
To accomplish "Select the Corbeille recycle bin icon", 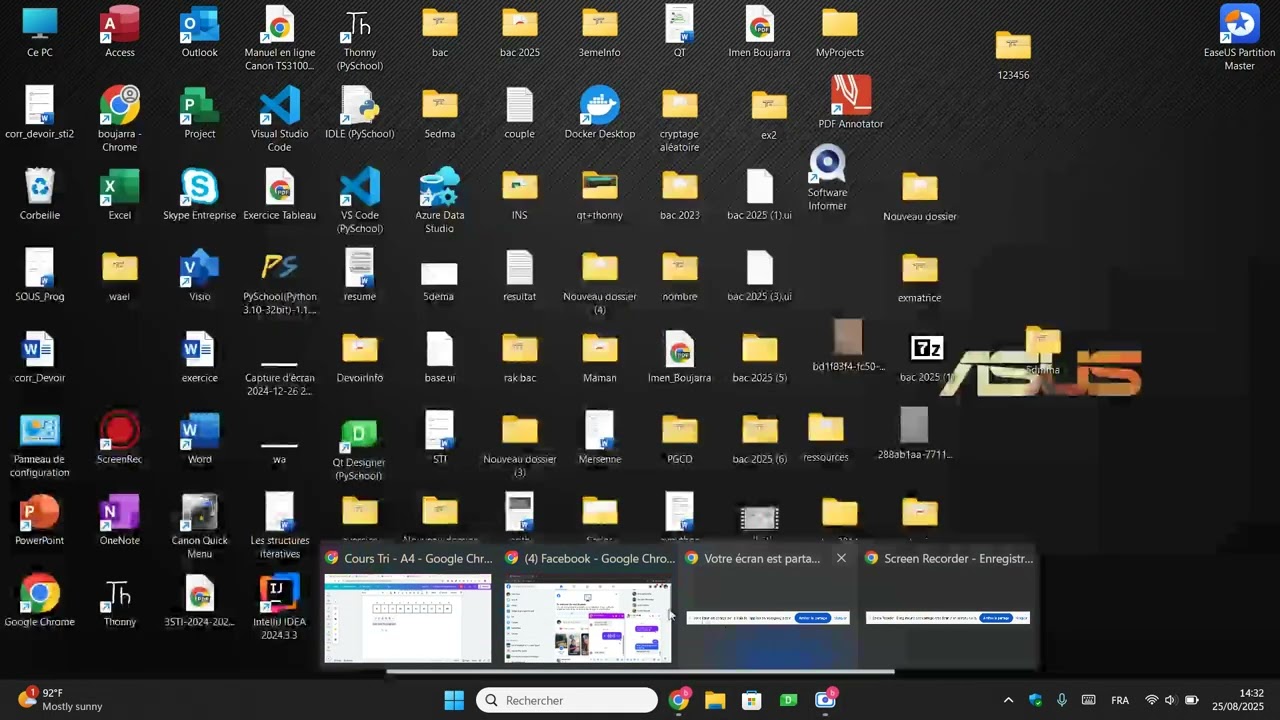I will [x=40, y=194].
